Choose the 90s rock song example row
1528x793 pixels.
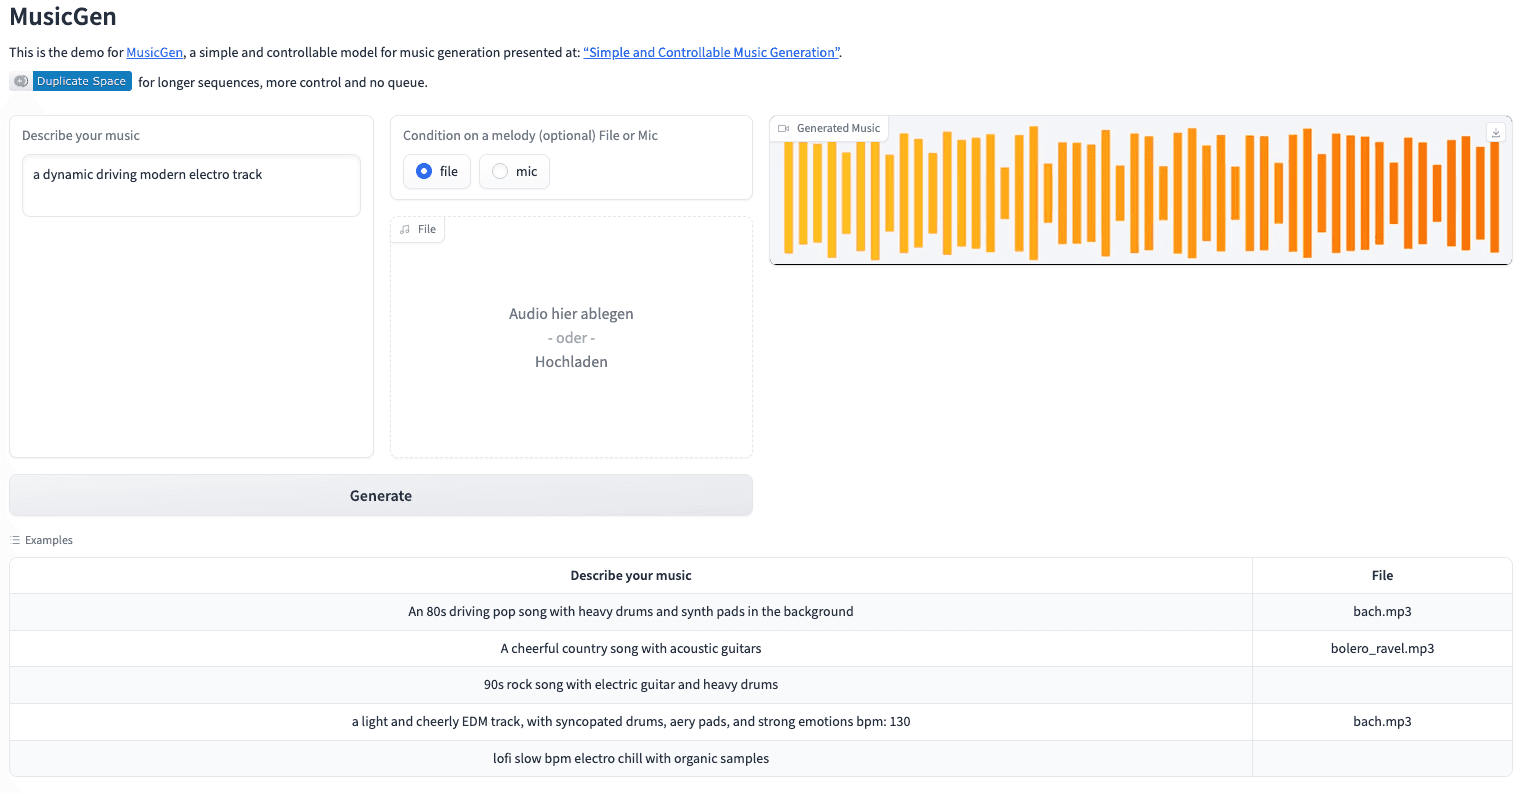point(630,685)
